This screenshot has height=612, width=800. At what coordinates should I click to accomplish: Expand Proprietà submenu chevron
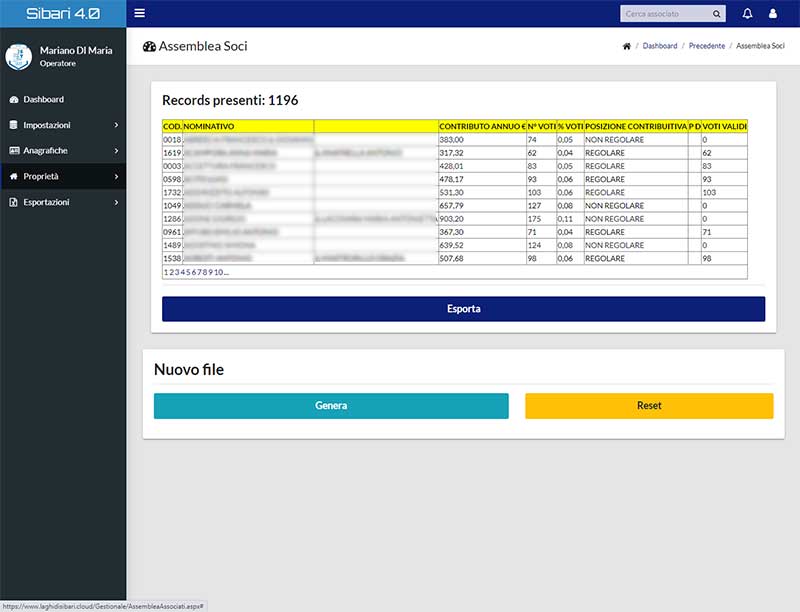click(116, 176)
